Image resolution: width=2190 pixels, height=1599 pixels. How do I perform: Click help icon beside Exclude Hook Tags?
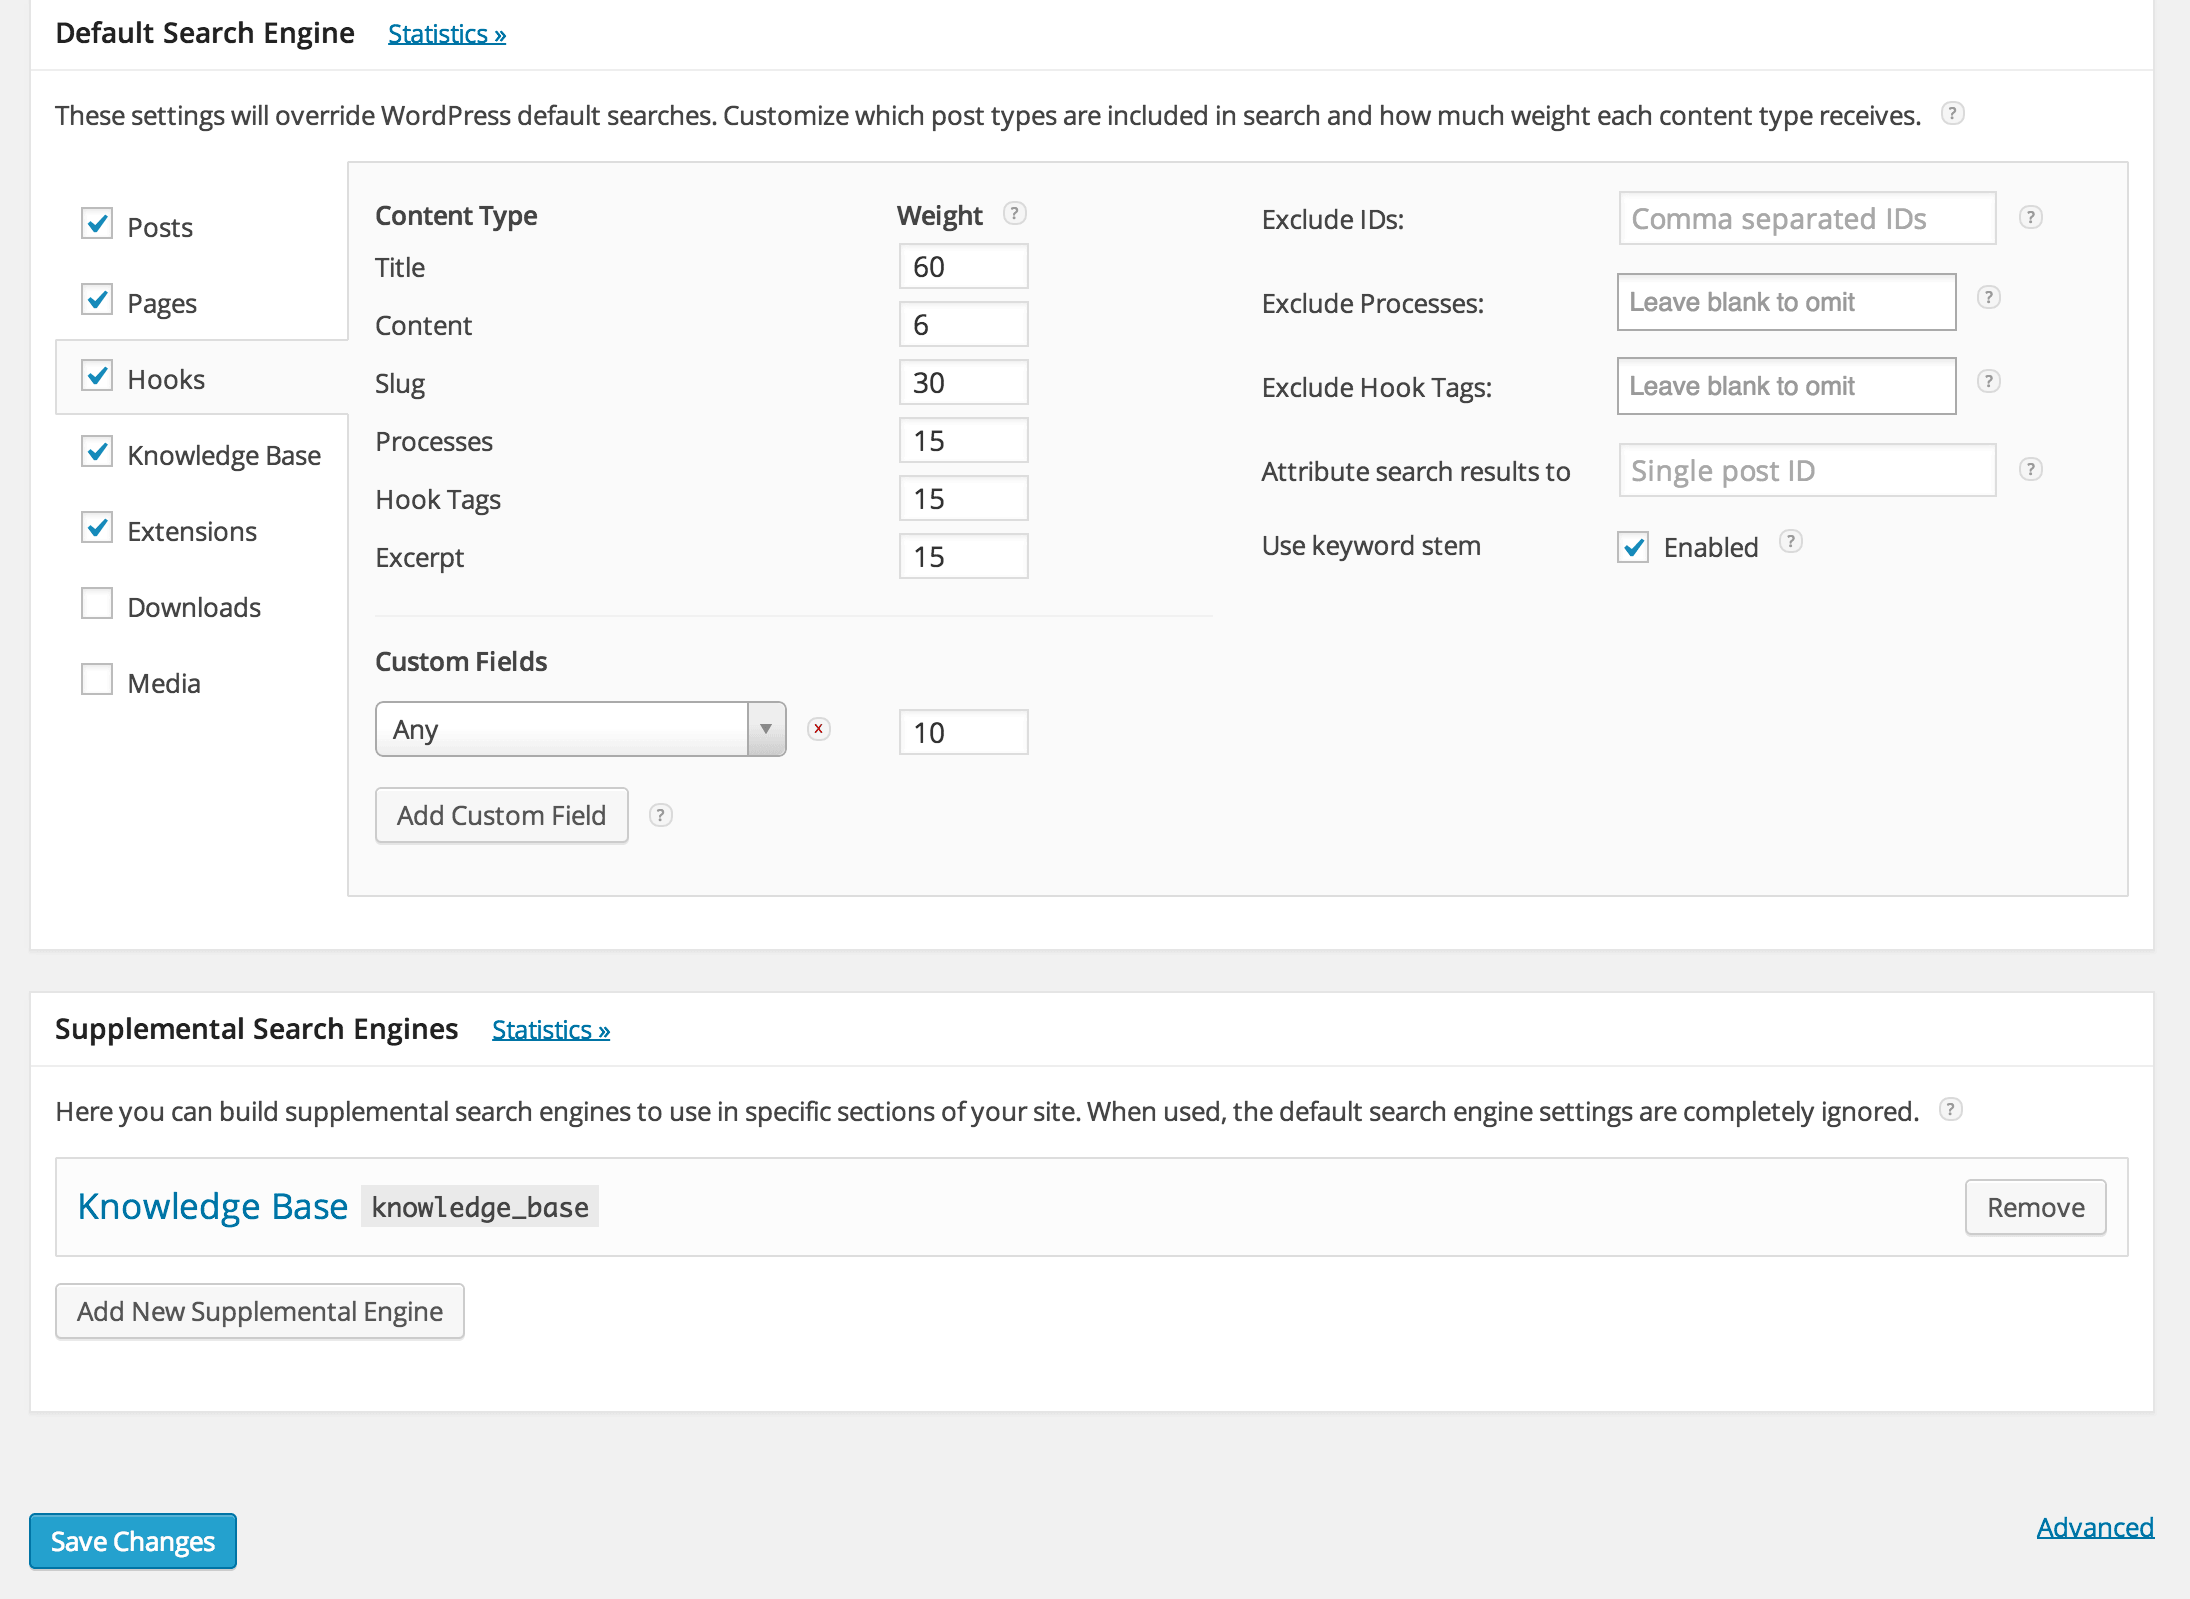(1988, 381)
